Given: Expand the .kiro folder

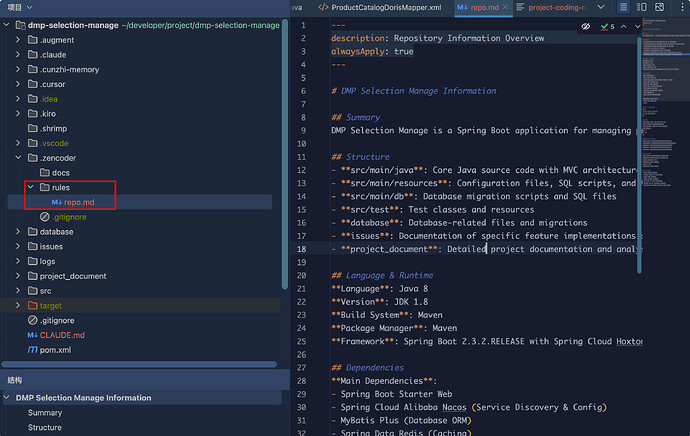Looking at the screenshot, I should point(18,114).
